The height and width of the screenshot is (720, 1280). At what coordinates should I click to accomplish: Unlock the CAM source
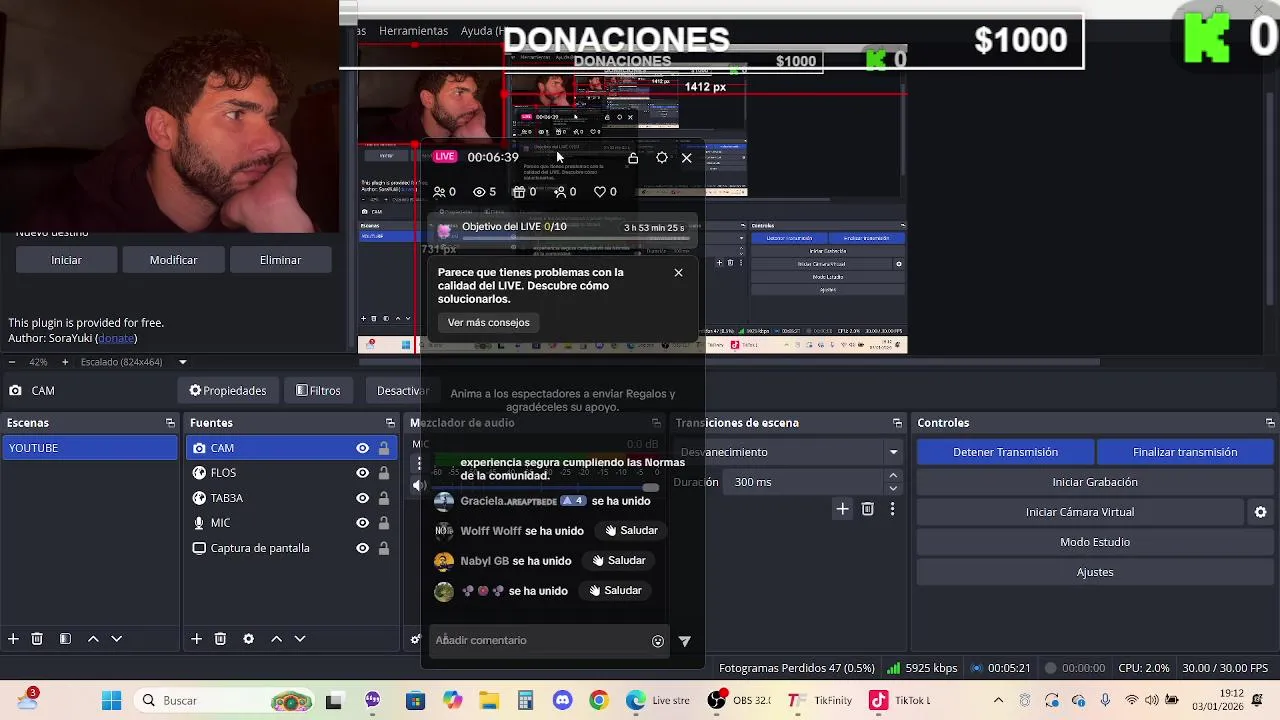[383, 448]
